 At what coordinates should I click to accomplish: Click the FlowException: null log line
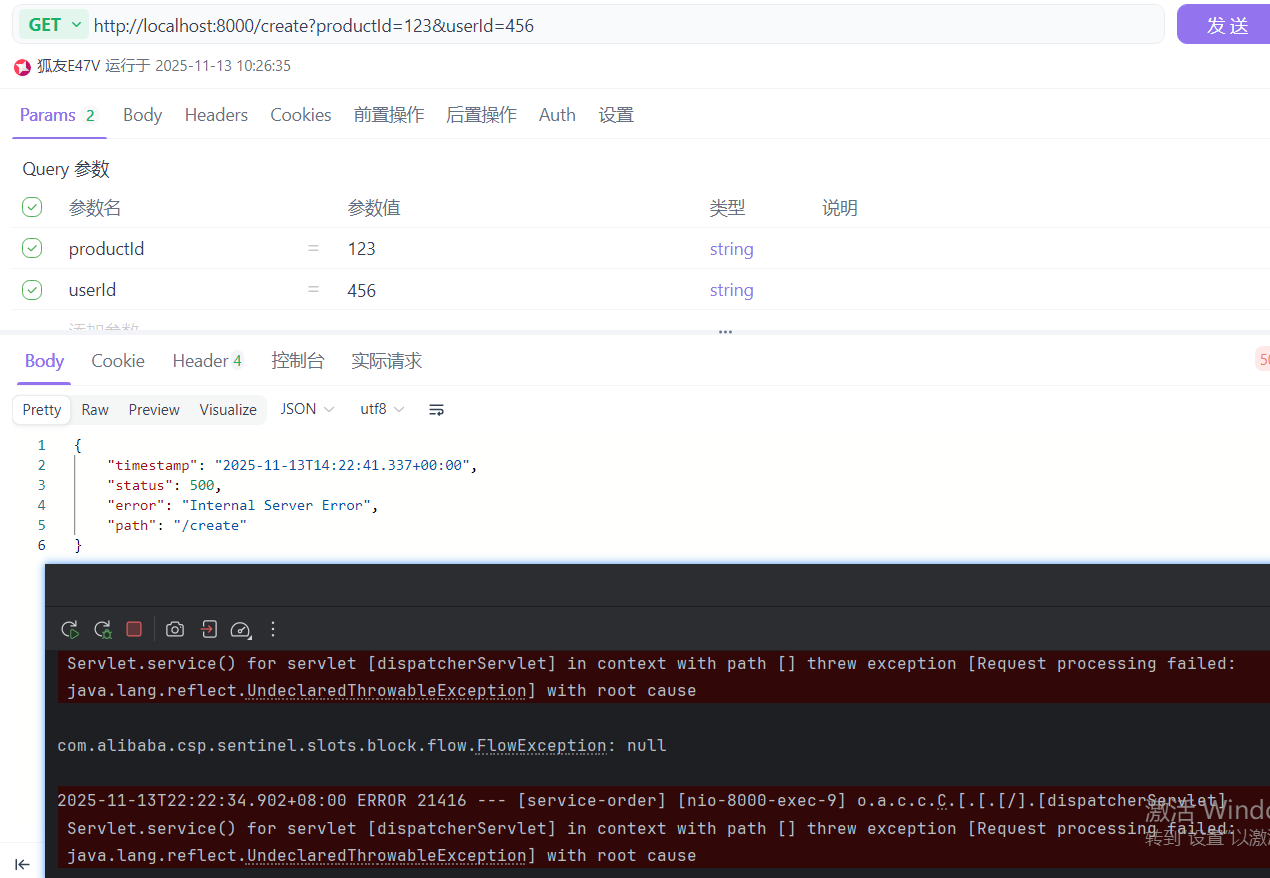362,746
